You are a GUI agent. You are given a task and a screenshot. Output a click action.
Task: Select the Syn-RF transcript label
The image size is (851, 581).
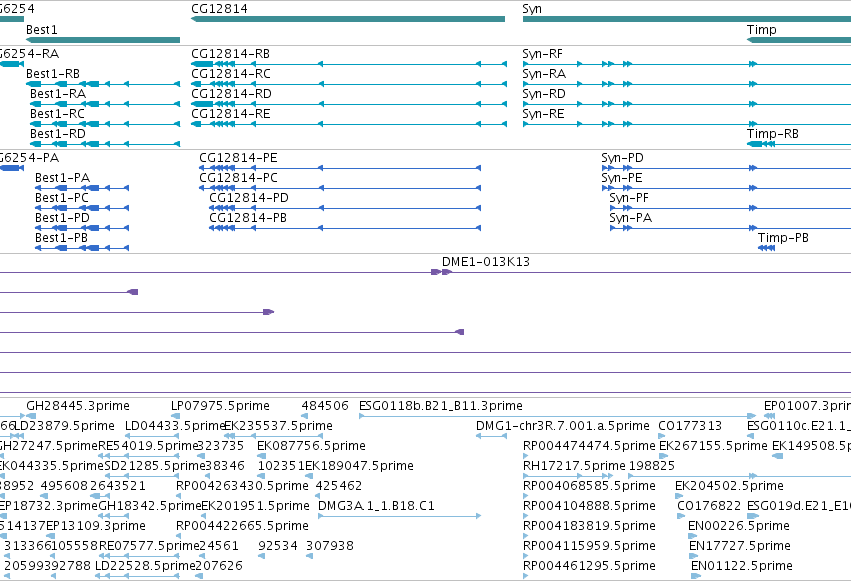(543, 54)
